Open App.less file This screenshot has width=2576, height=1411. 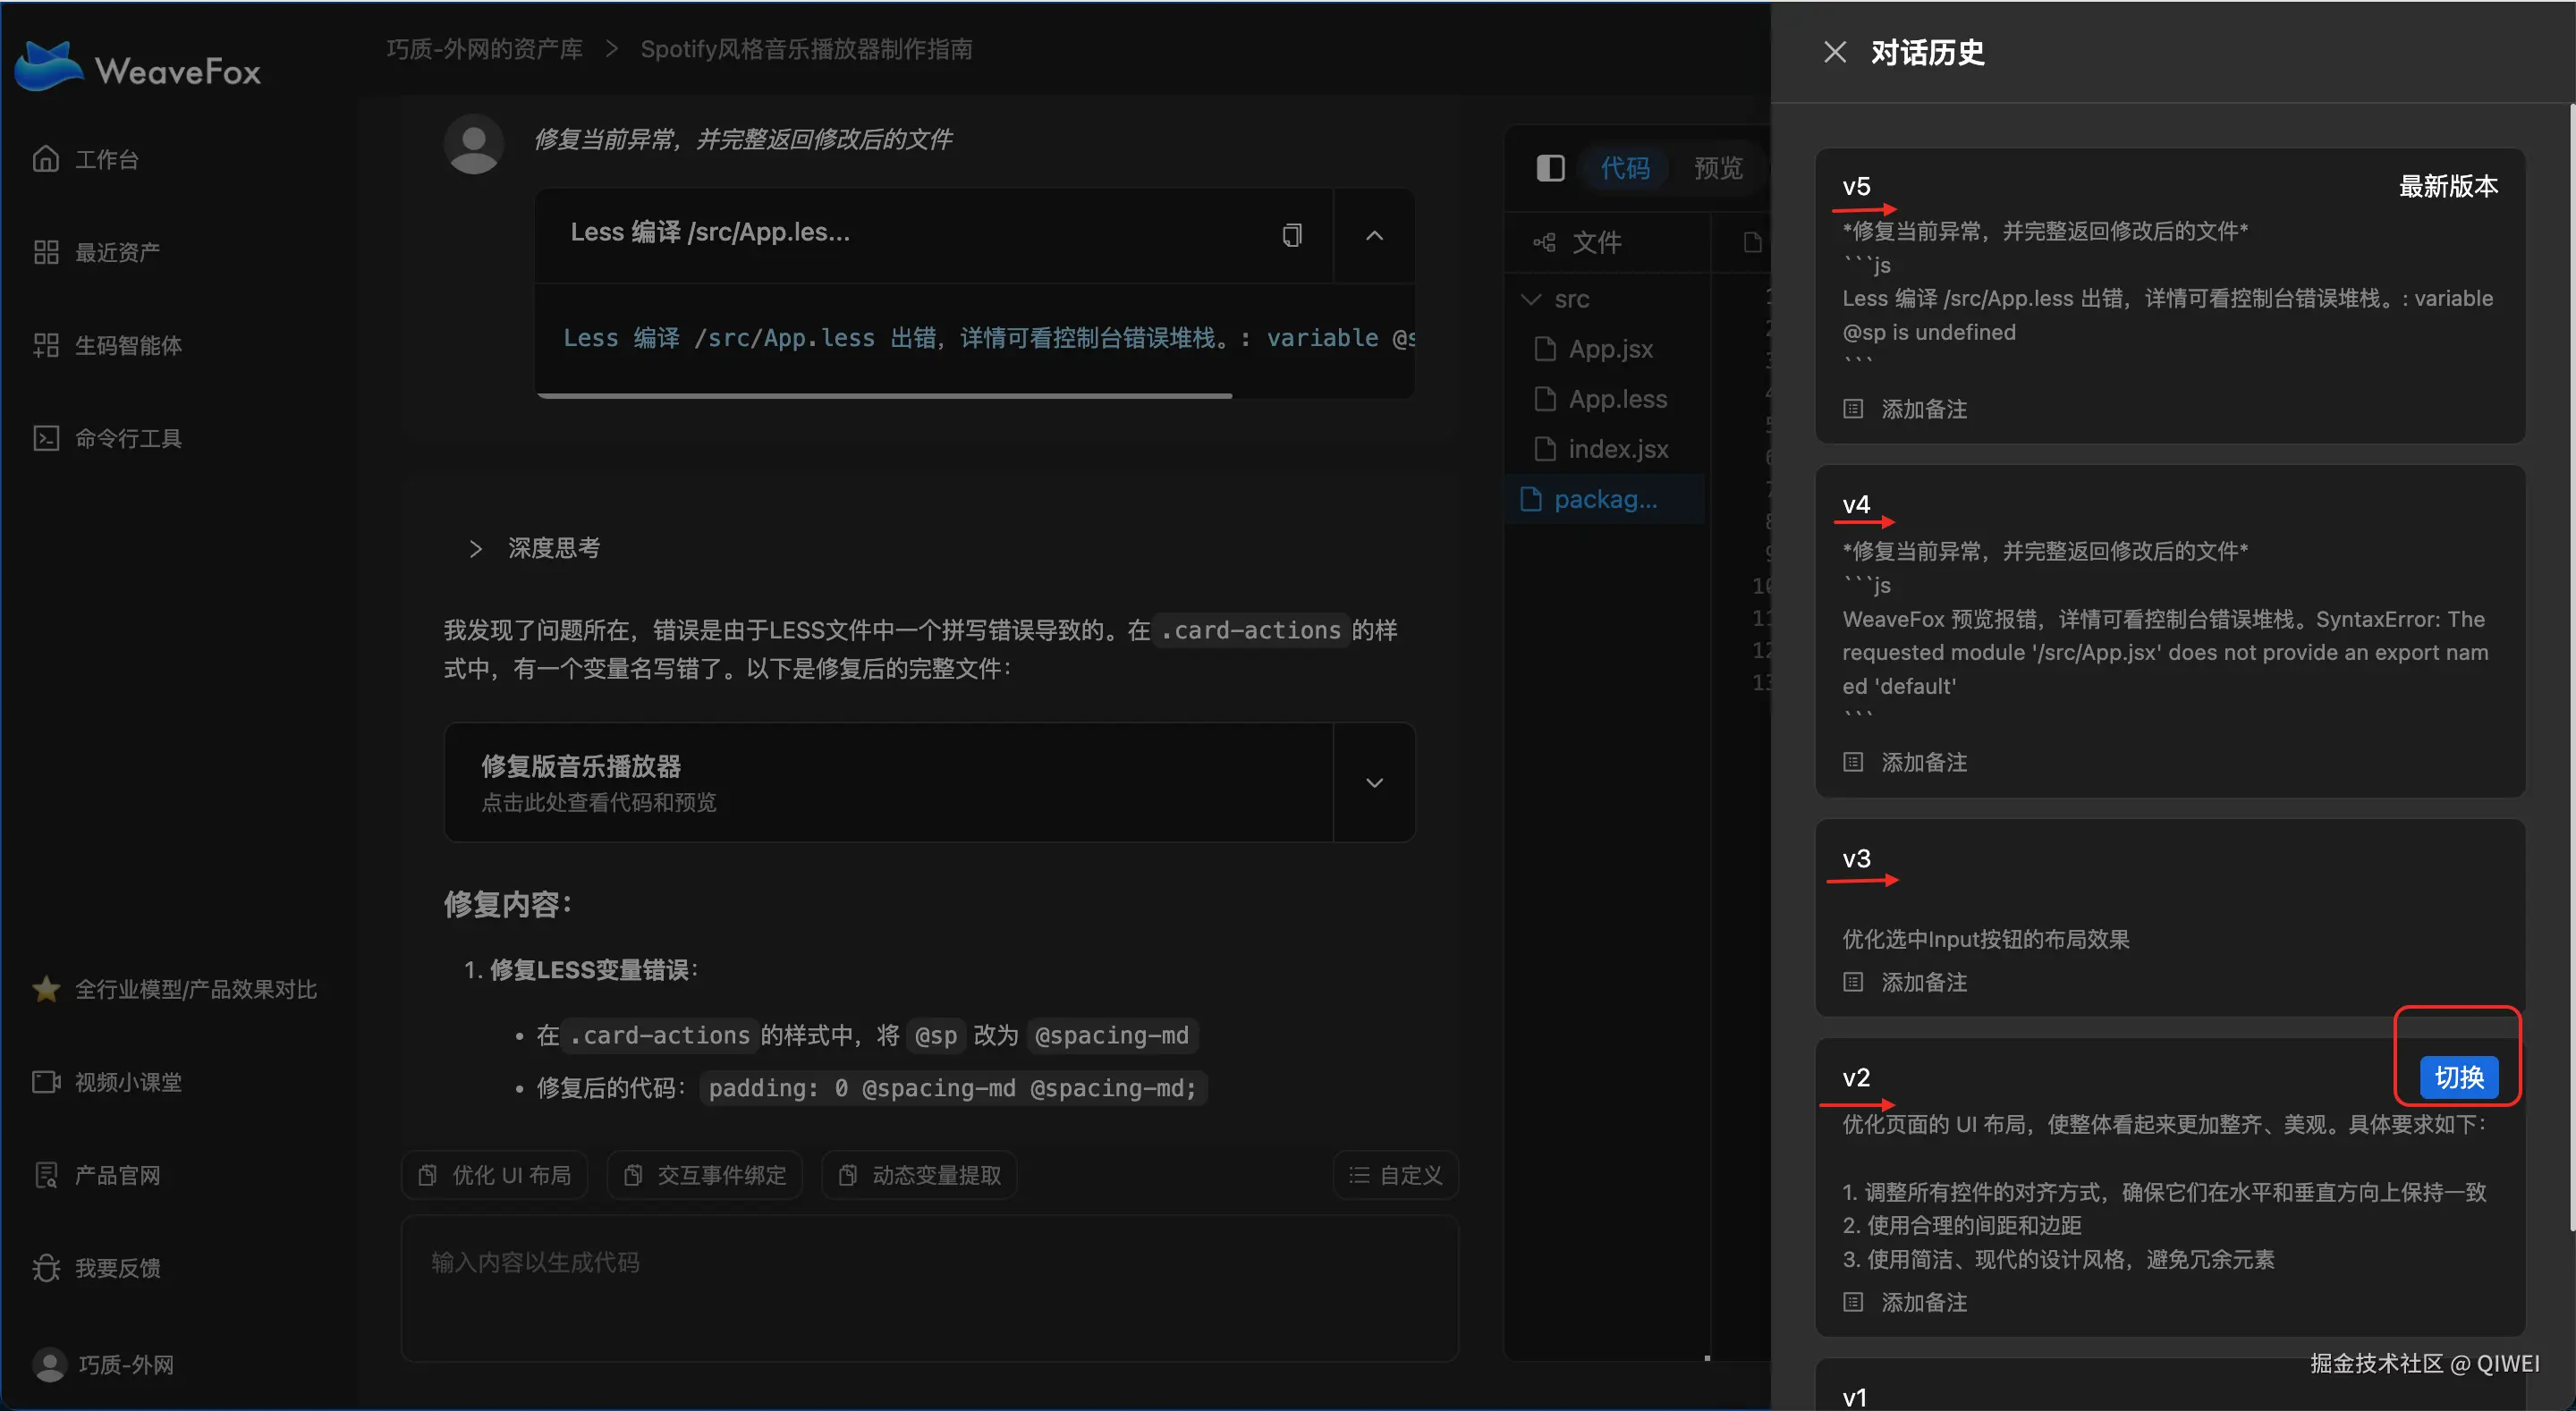point(1601,399)
